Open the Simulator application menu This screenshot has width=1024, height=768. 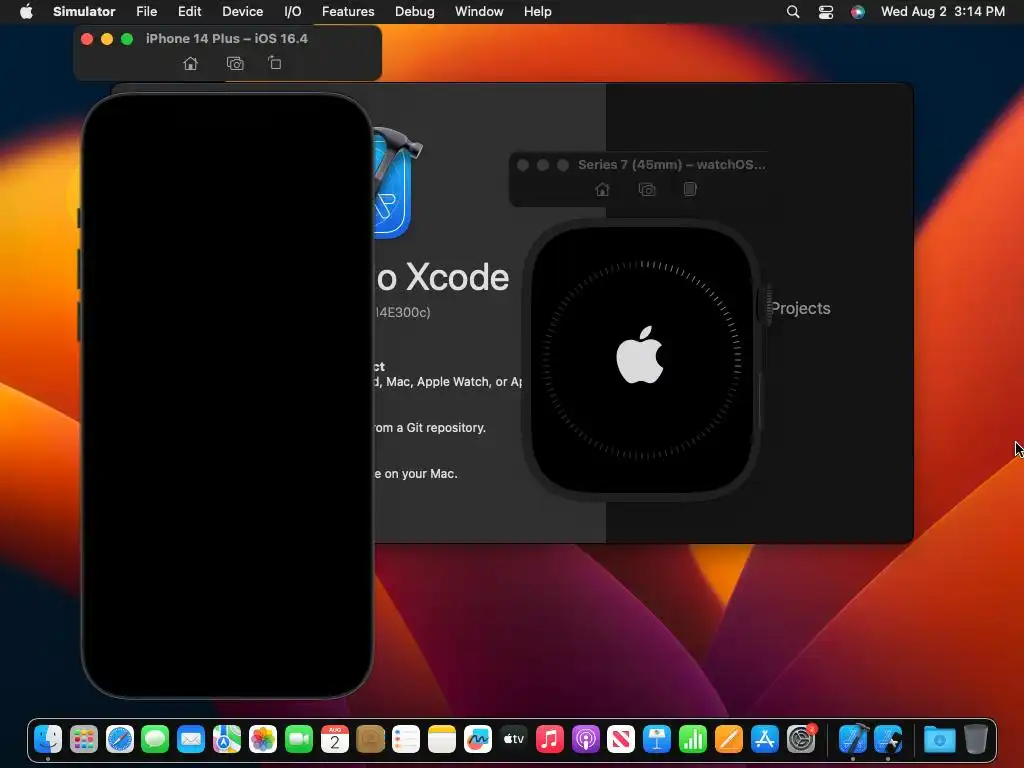point(84,11)
